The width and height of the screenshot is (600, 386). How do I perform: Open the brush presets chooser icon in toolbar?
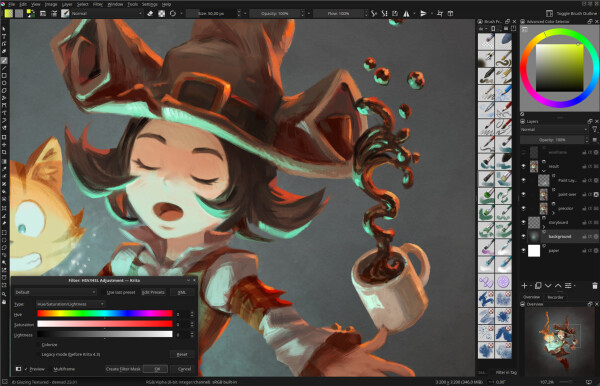click(54, 13)
